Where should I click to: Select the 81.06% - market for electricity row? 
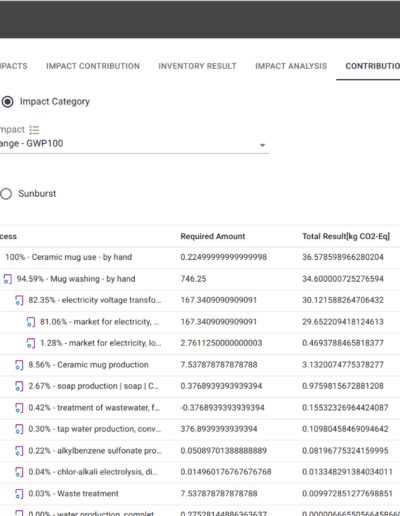click(x=200, y=322)
